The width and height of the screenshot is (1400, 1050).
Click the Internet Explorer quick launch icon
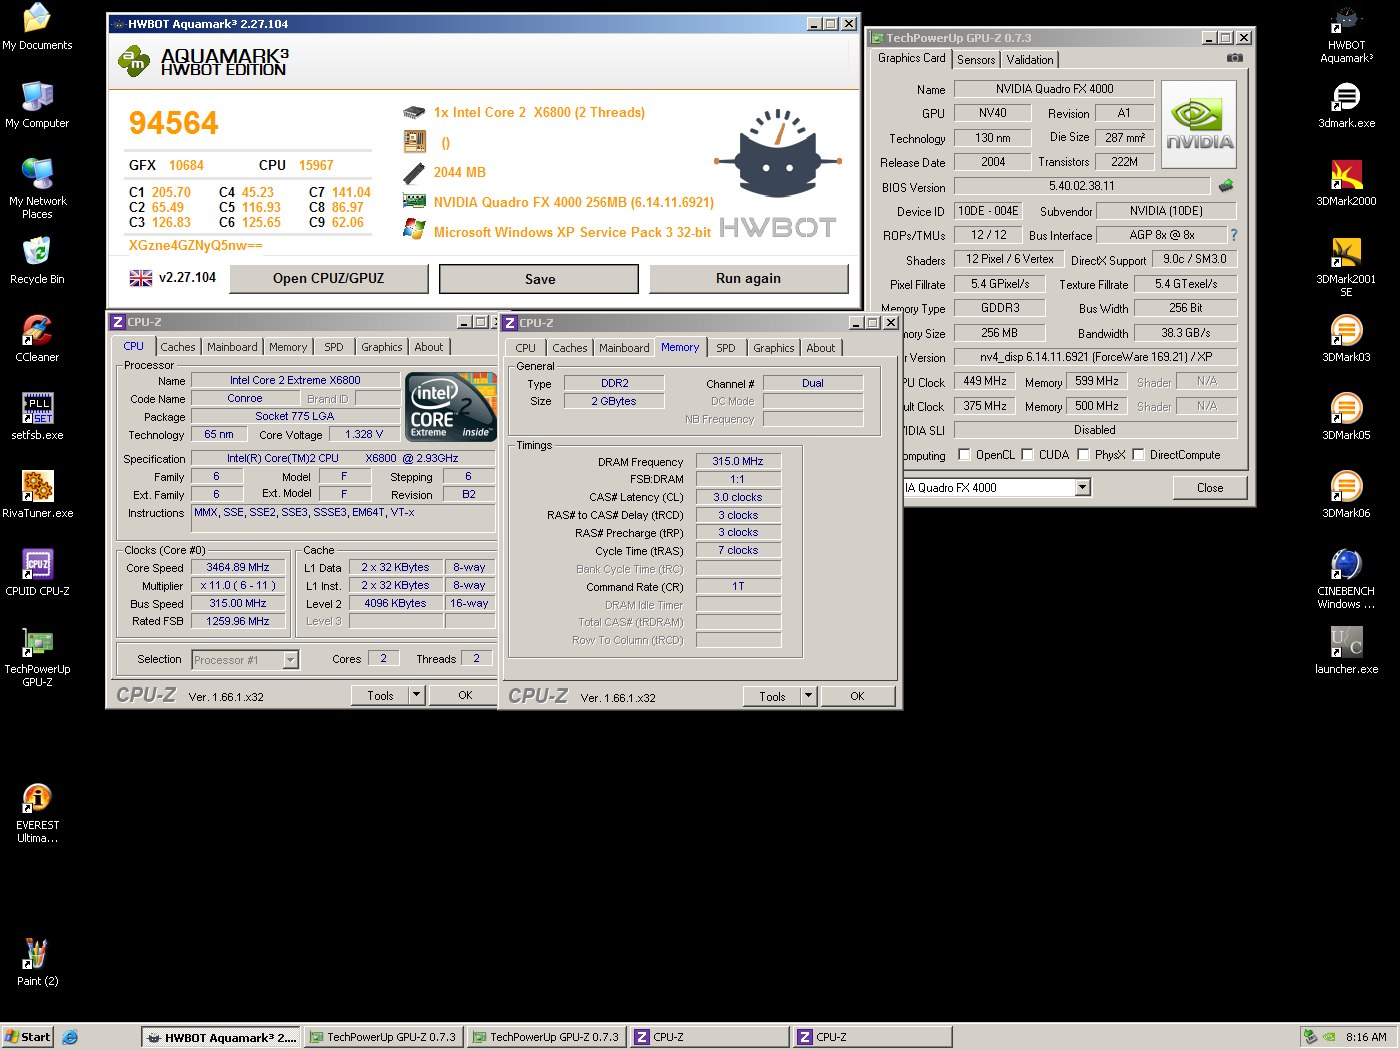point(70,1037)
